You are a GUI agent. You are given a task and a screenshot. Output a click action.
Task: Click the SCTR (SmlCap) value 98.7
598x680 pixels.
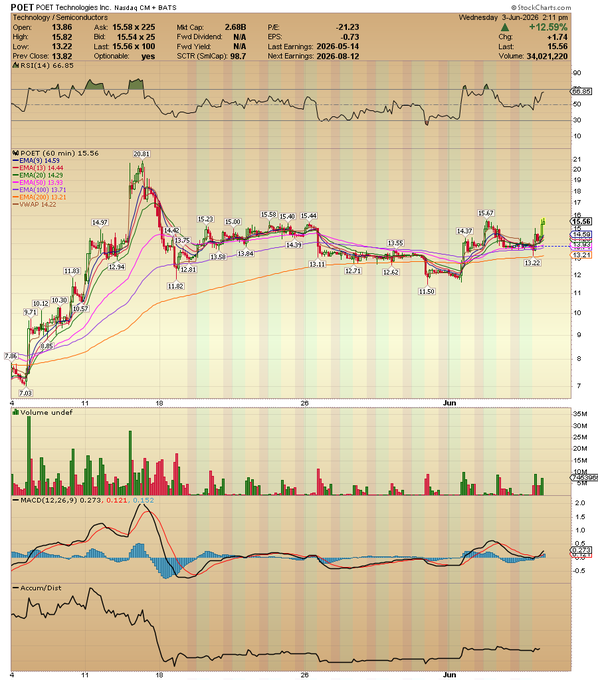238,56
